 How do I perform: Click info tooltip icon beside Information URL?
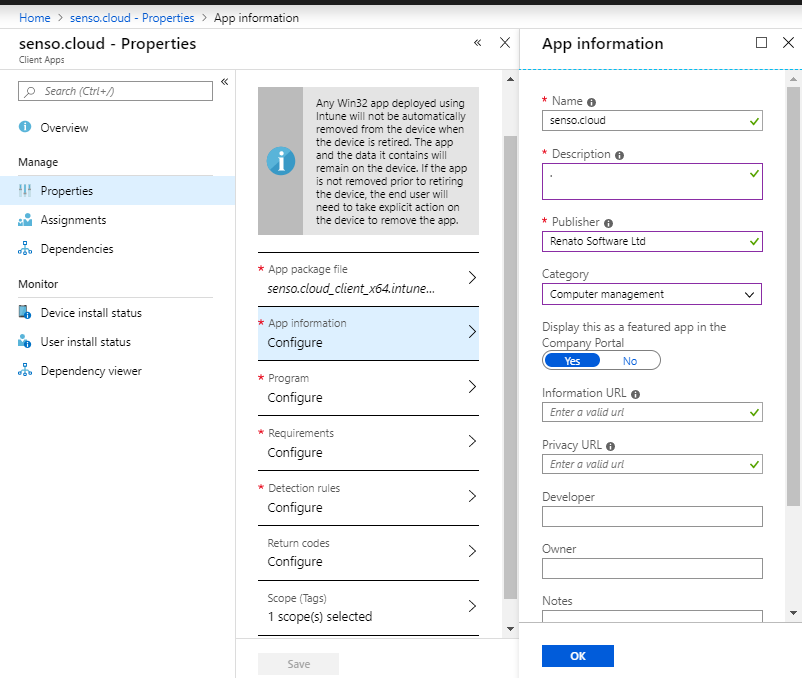click(636, 394)
